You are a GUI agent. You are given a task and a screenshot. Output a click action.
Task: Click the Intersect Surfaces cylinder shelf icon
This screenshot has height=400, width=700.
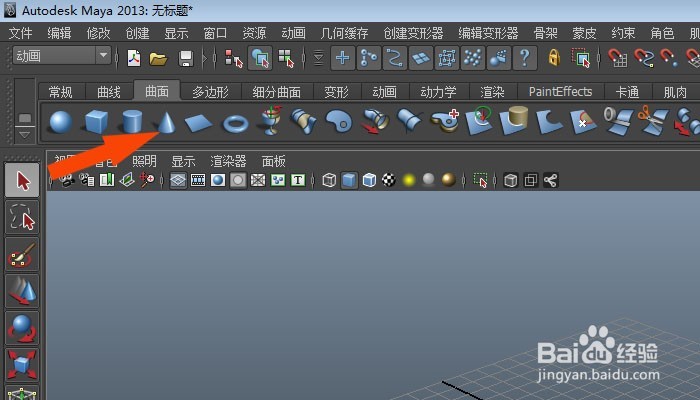pyautogui.click(x=514, y=121)
